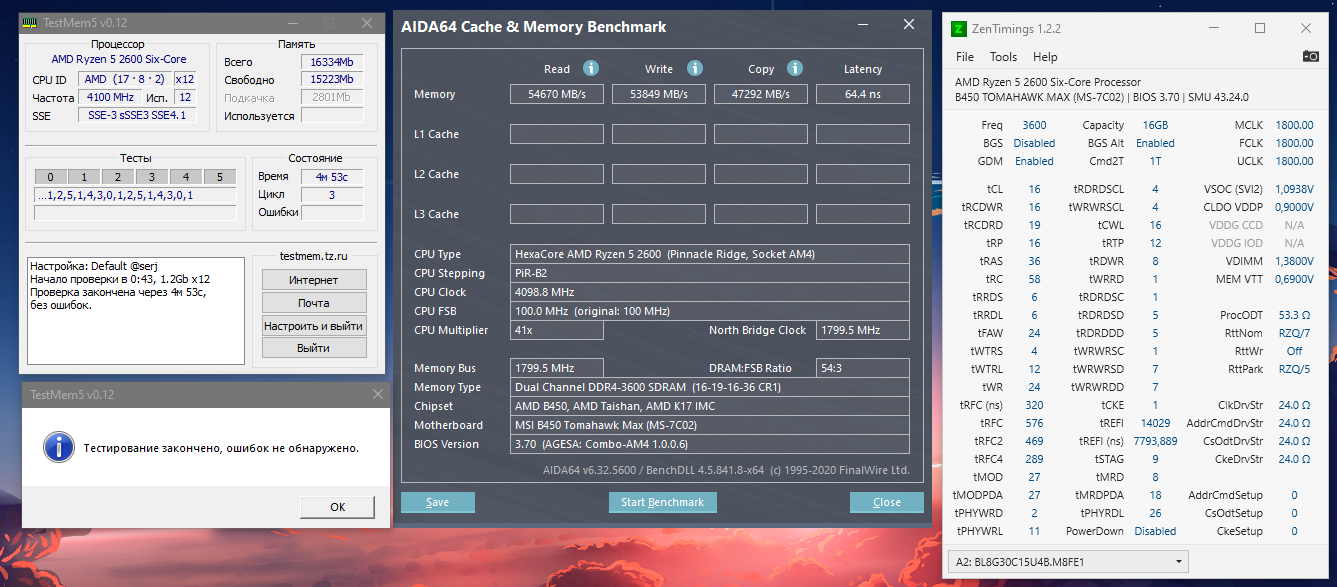
Task: Click the Memory Write value 53849 MB/s
Action: pos(658,94)
